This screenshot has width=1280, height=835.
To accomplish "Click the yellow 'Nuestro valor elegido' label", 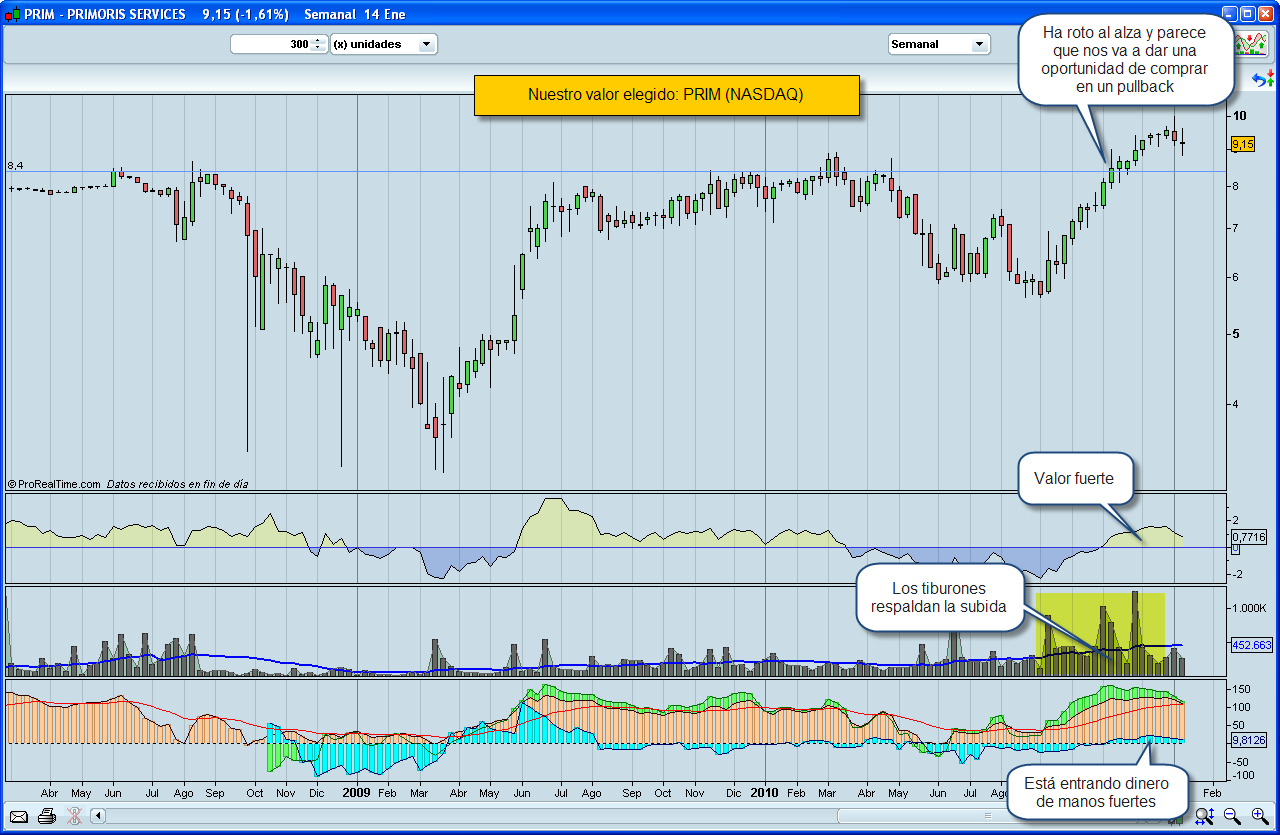I will pyautogui.click(x=666, y=95).
